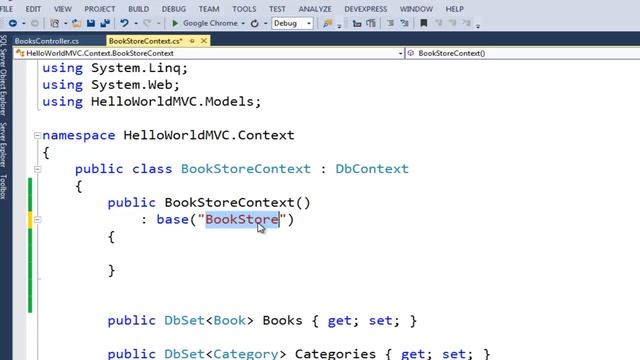Open the PROJECT menu
Image resolution: width=640 pixels, height=360 pixels.
[100, 9]
